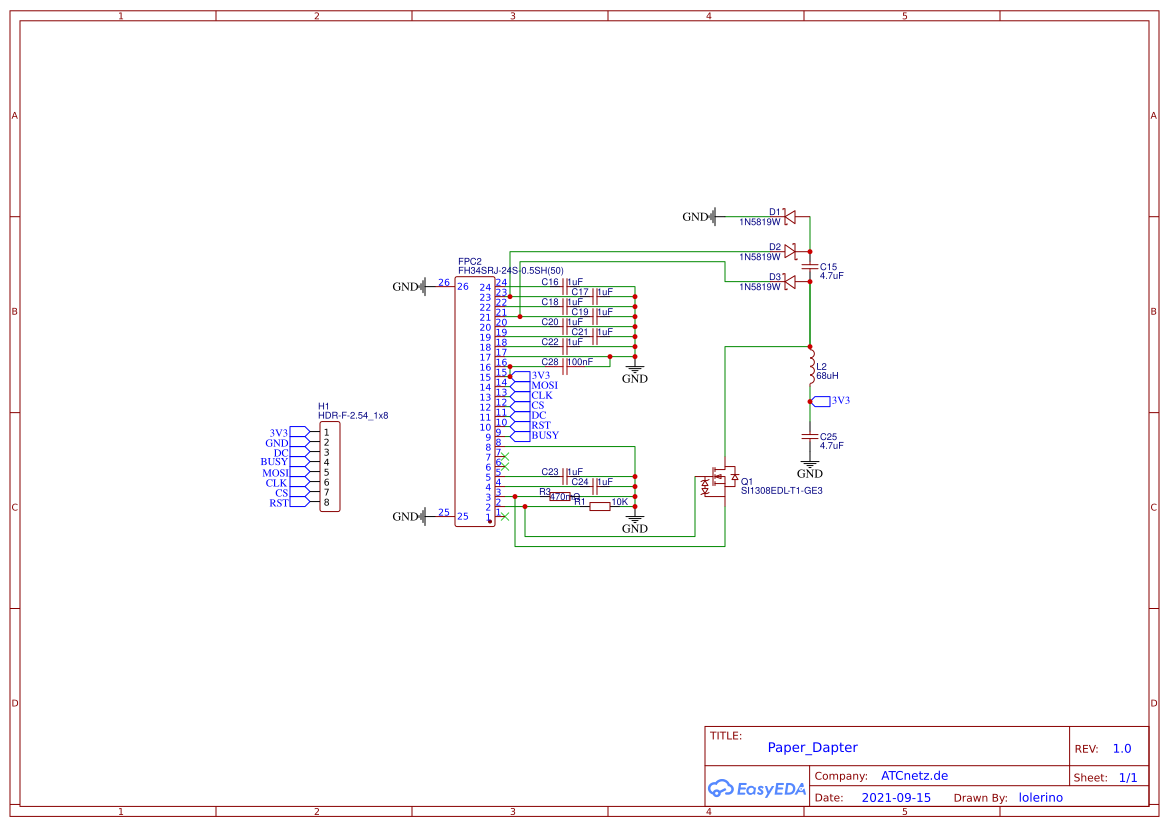Select header H1 HDR-F-2.54_1x8 symbol
The image size is (1169, 827).
pyautogui.click(x=329, y=467)
